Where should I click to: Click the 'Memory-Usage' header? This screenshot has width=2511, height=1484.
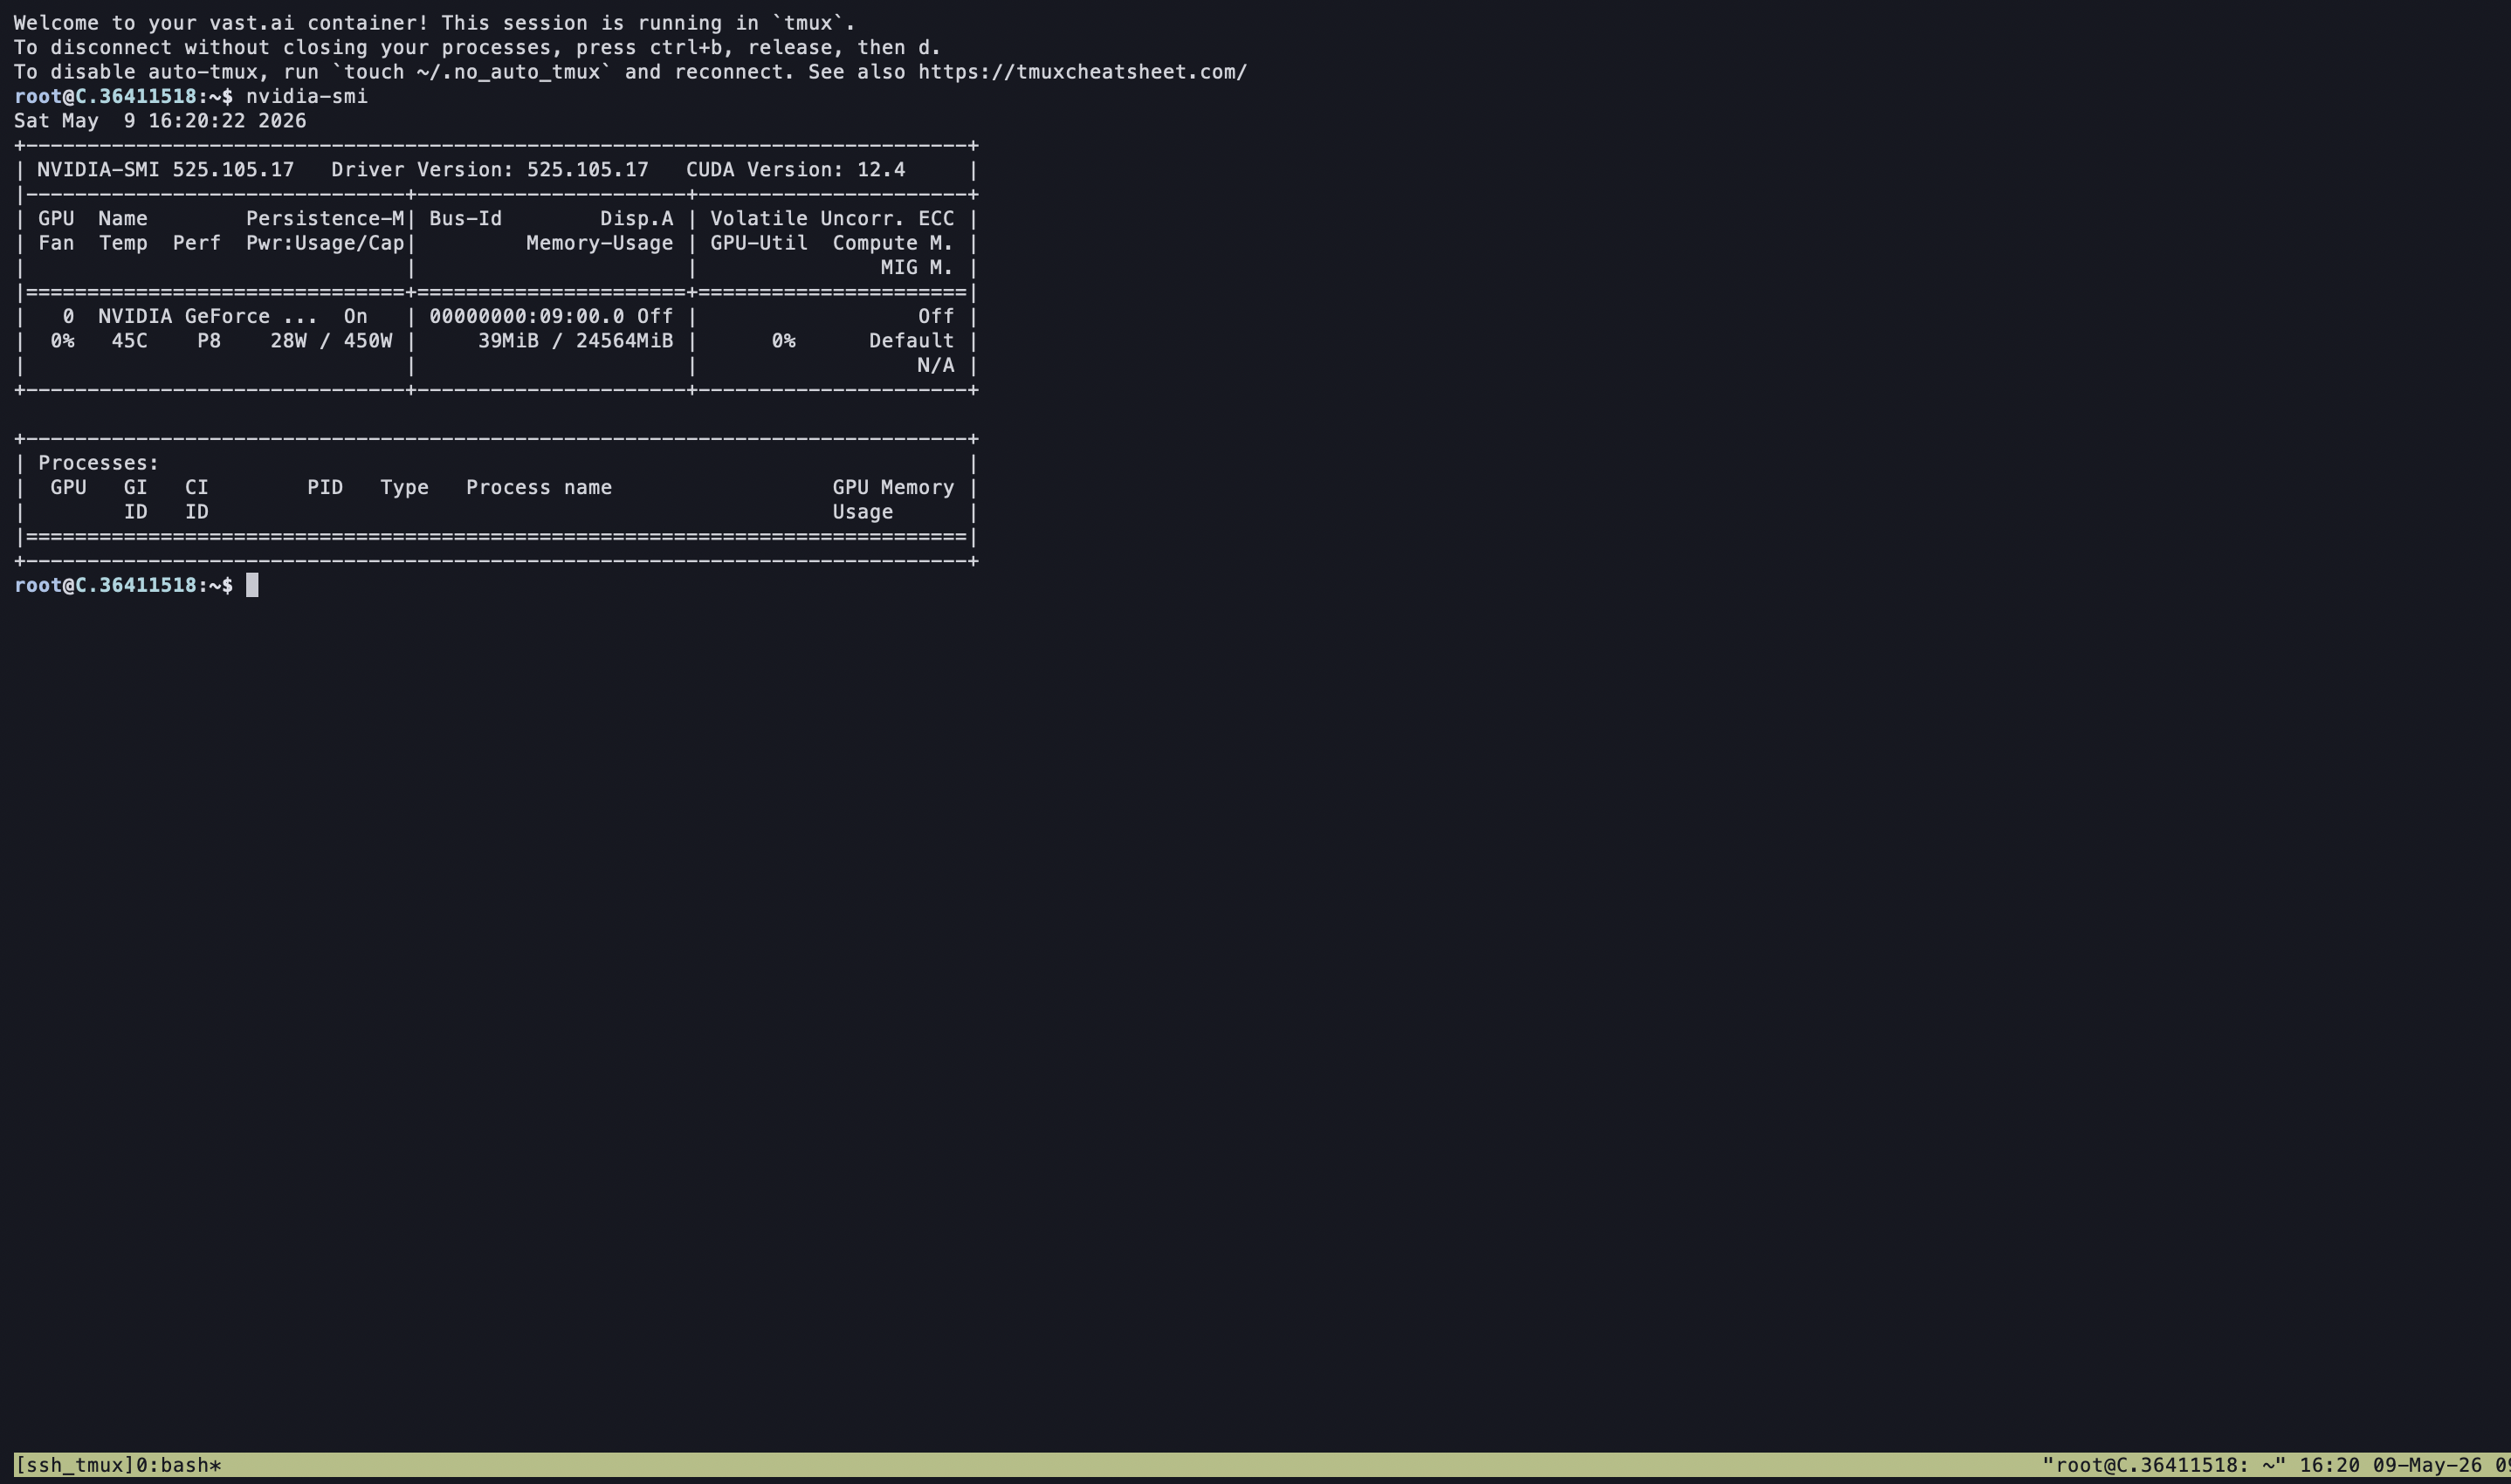click(600, 243)
